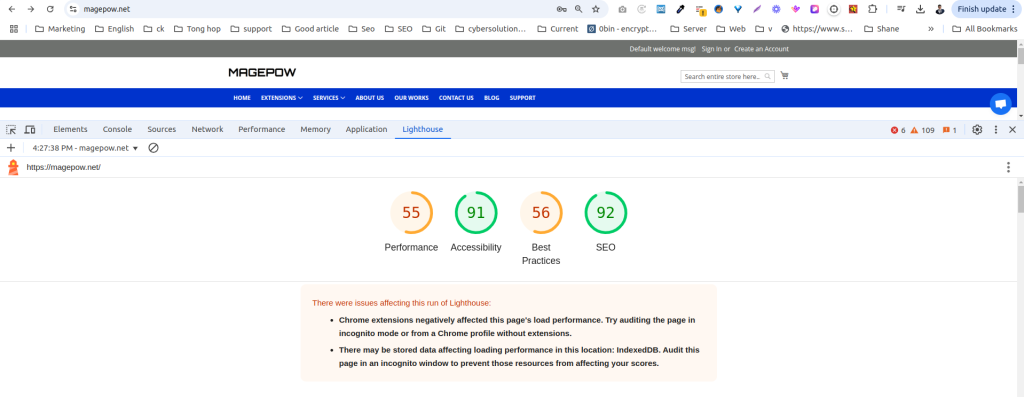Switch to the Memory tab
Viewport: 1024px width, 397px height.
tap(315, 129)
